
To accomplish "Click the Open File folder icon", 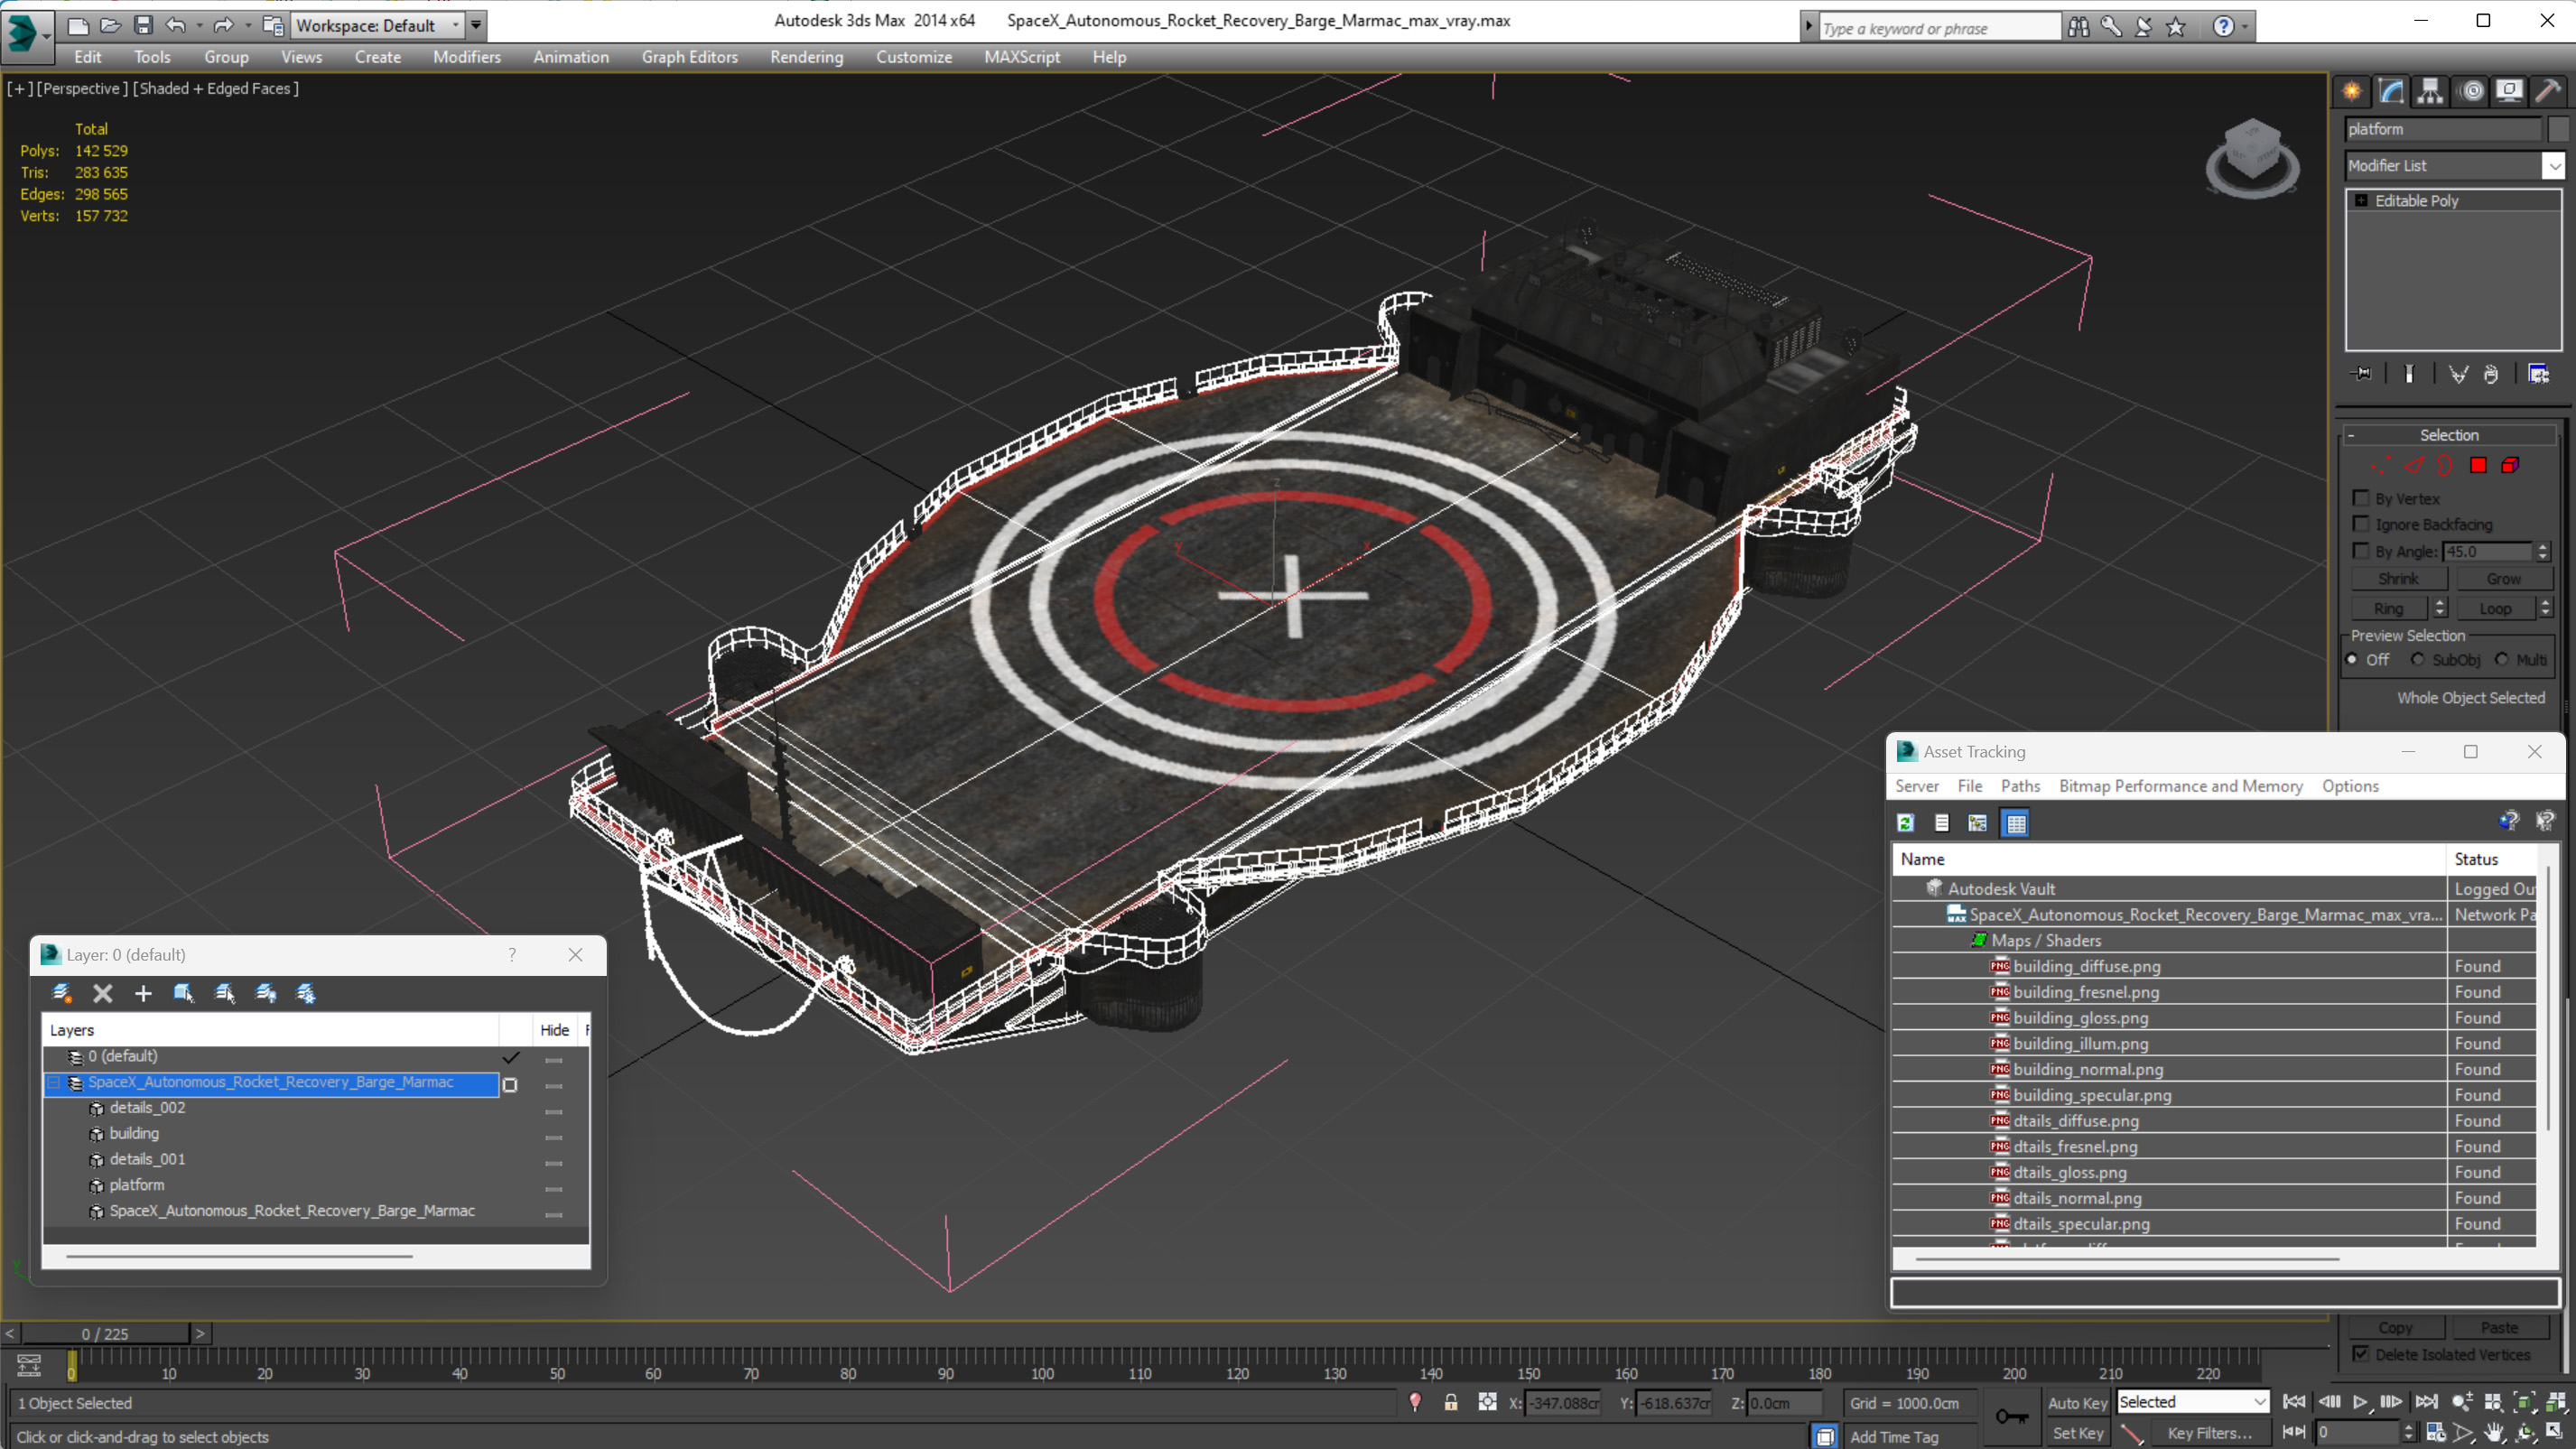I will pos(111,25).
